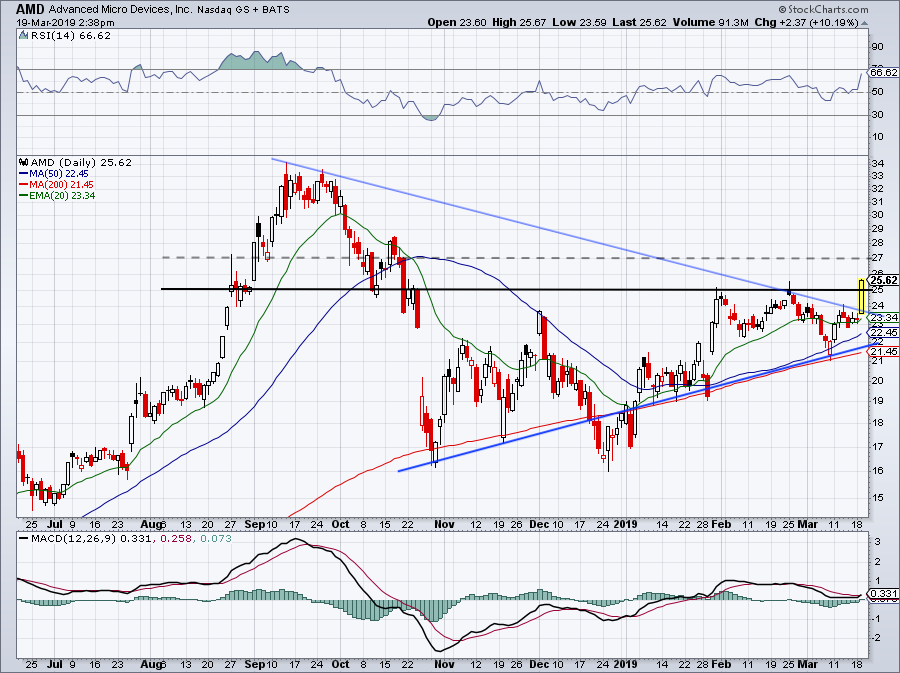
Task: Click the blue line marker of MA(50)
Action: tap(24, 174)
